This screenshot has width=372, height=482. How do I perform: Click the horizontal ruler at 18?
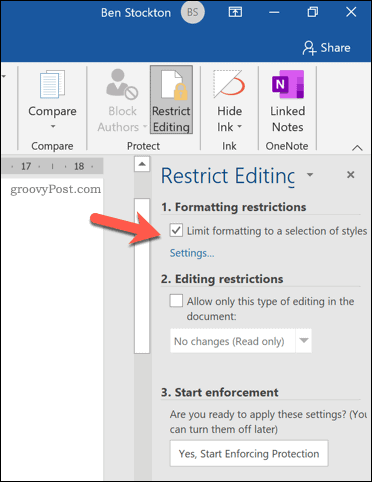pyautogui.click(x=79, y=166)
